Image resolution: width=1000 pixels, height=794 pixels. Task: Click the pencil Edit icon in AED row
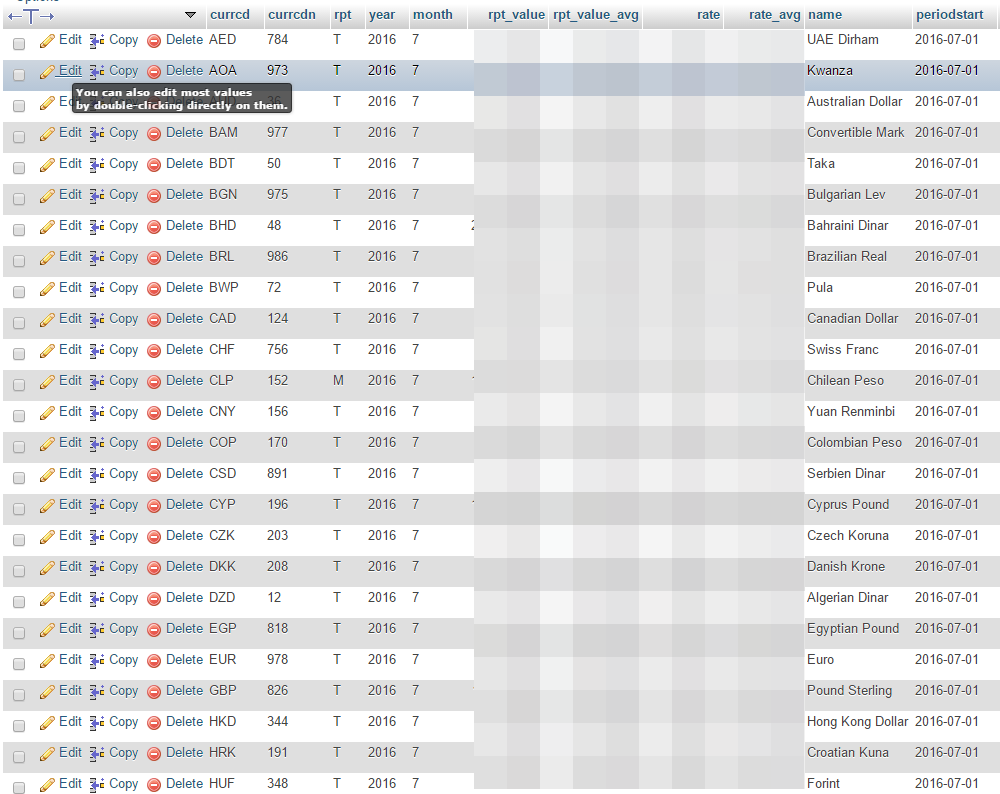coord(47,41)
